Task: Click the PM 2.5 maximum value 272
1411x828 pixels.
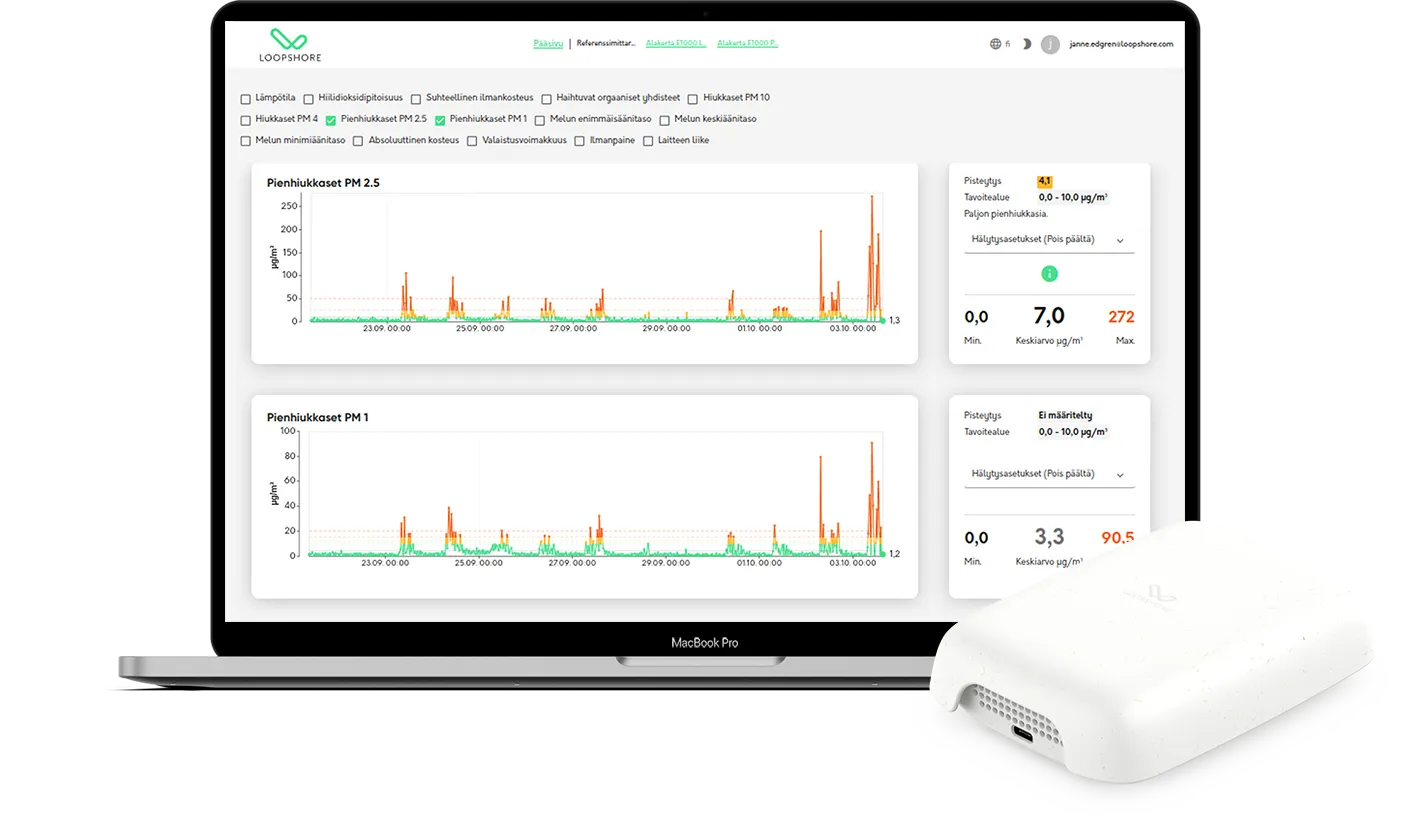Action: [1121, 317]
